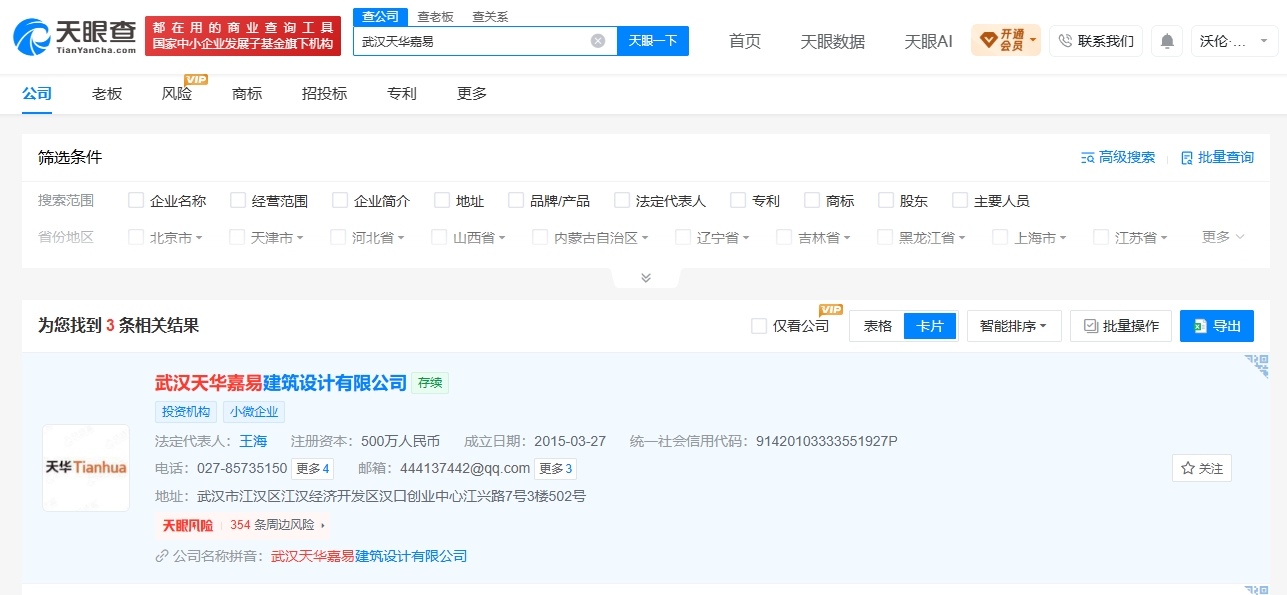Click the TianYanCha logo

pos(75,37)
